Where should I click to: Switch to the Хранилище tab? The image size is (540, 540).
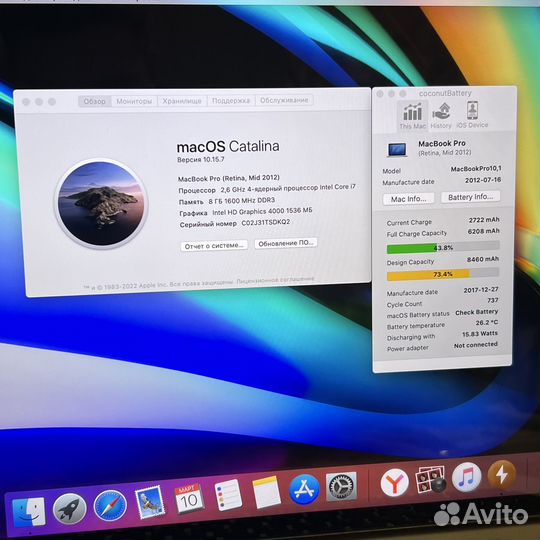pos(182,101)
